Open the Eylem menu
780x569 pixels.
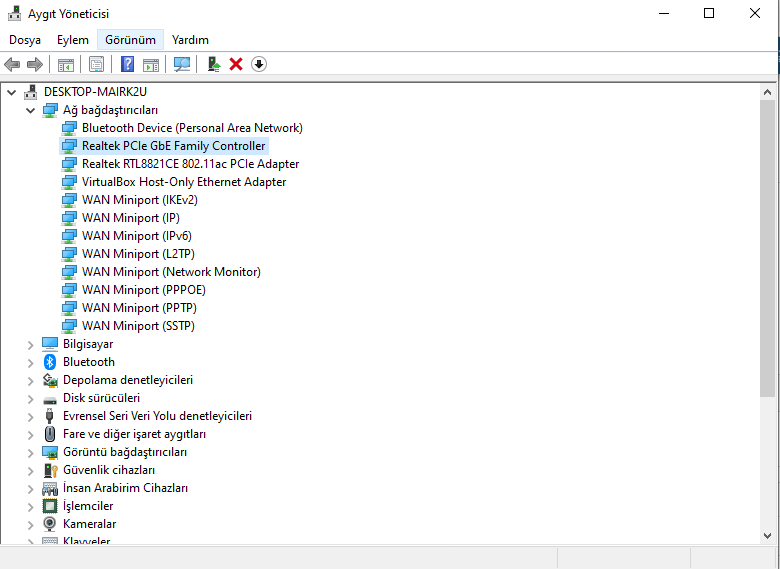pos(73,40)
